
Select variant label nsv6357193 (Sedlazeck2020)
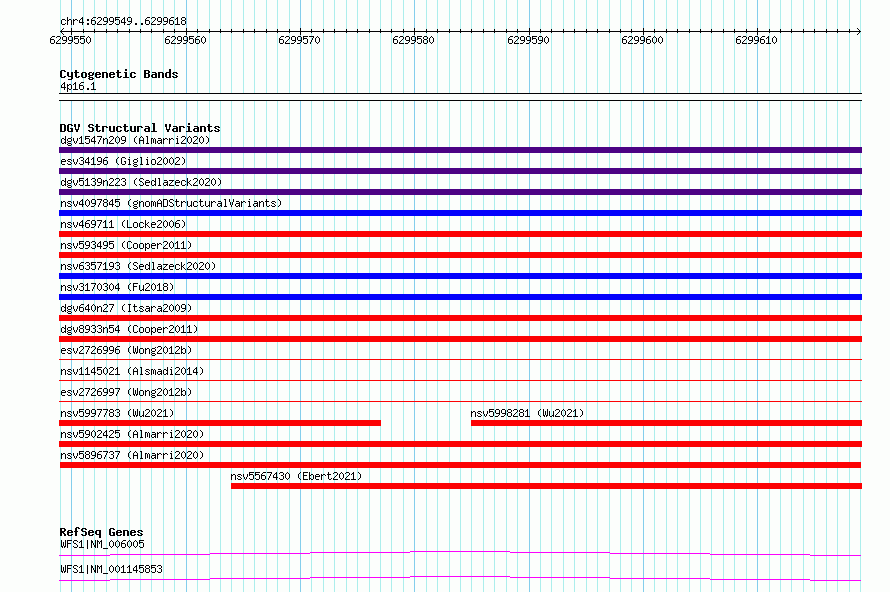tap(138, 266)
